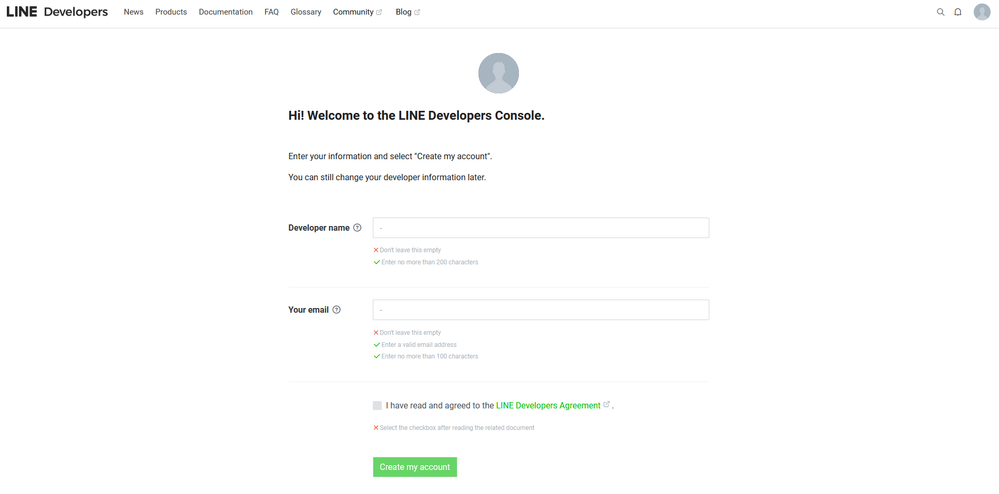Focus the Your email input field

tap(541, 310)
